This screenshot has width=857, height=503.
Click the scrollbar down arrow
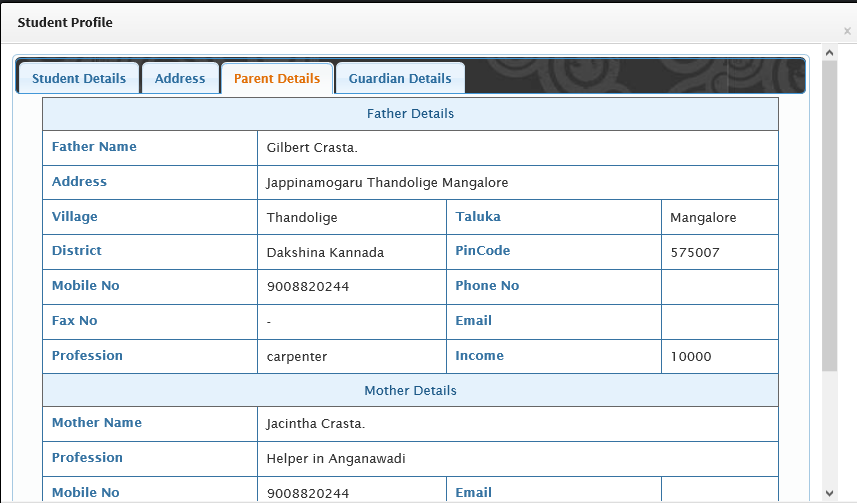pyautogui.click(x=829, y=493)
